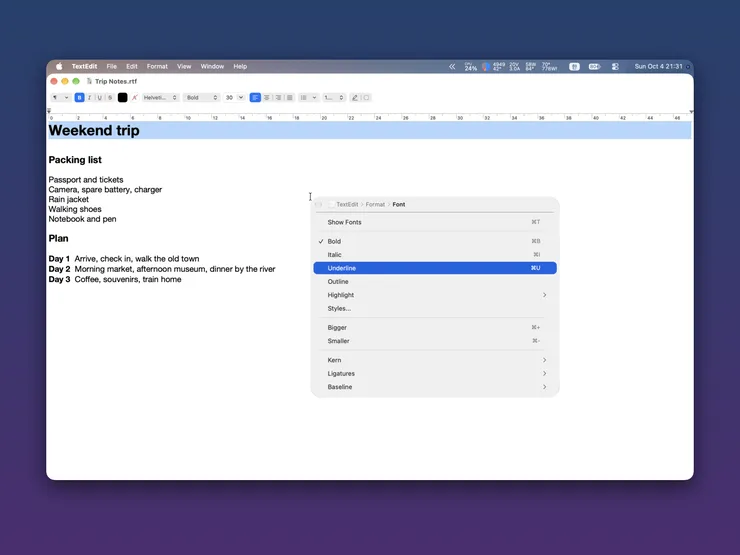The width and height of the screenshot is (740, 555).
Task: Choose Styles… in the Font menu
Action: click(x=435, y=309)
